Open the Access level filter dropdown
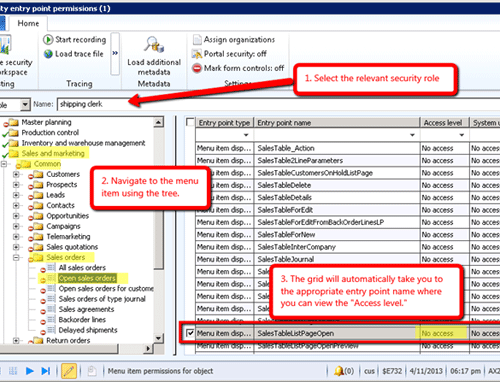Viewport: 500px width, 382px height. pyautogui.click(x=462, y=135)
